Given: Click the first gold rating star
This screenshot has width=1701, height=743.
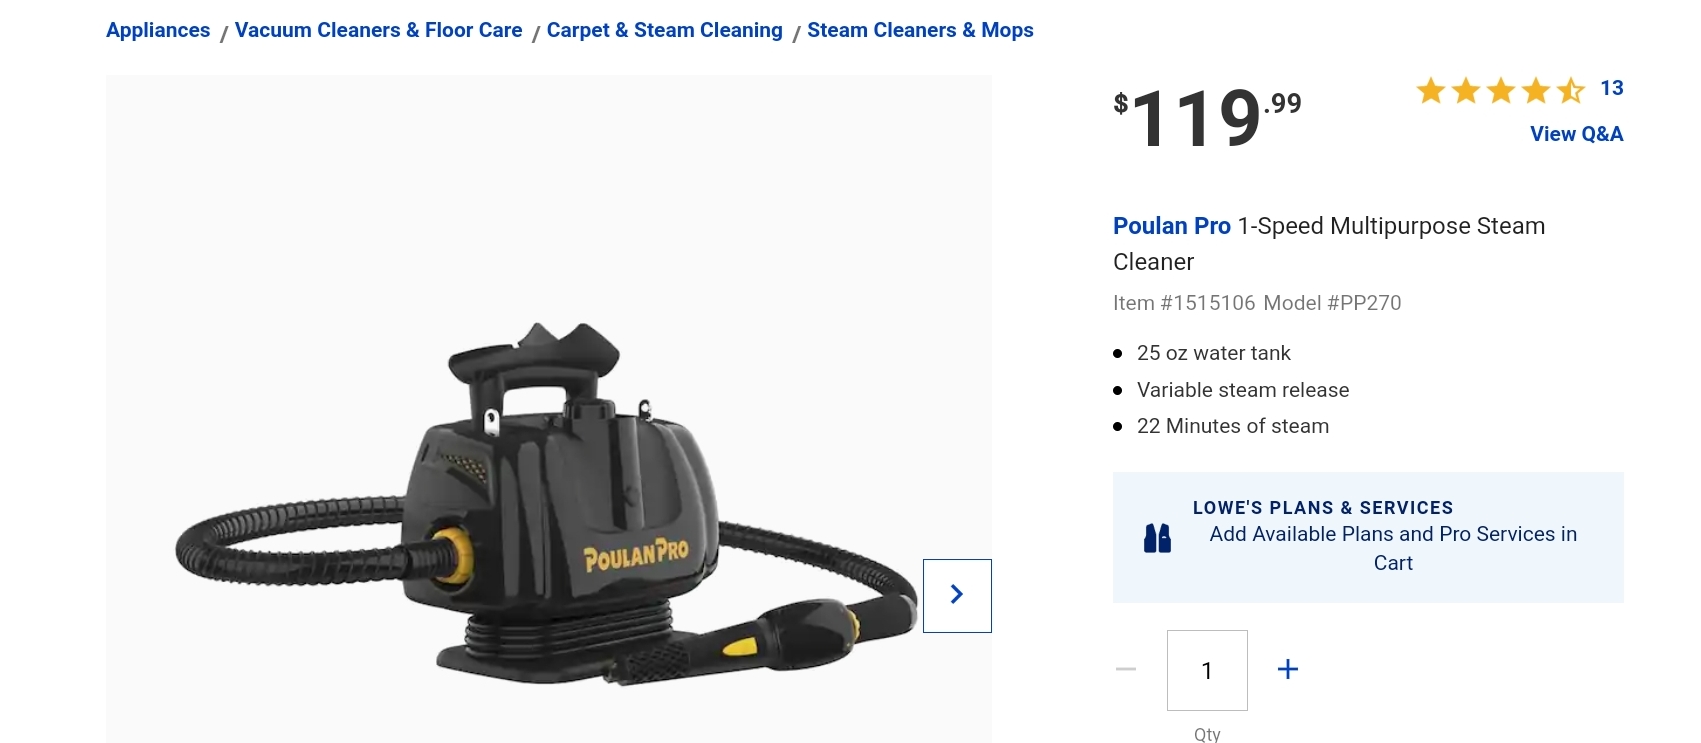Looking at the screenshot, I should (x=1431, y=90).
